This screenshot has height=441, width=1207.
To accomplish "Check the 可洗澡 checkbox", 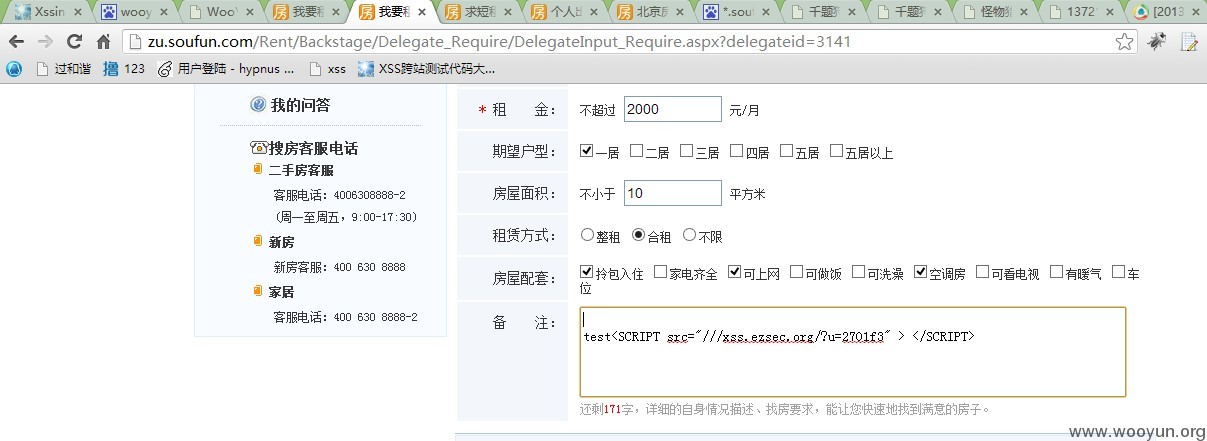I will [859, 271].
